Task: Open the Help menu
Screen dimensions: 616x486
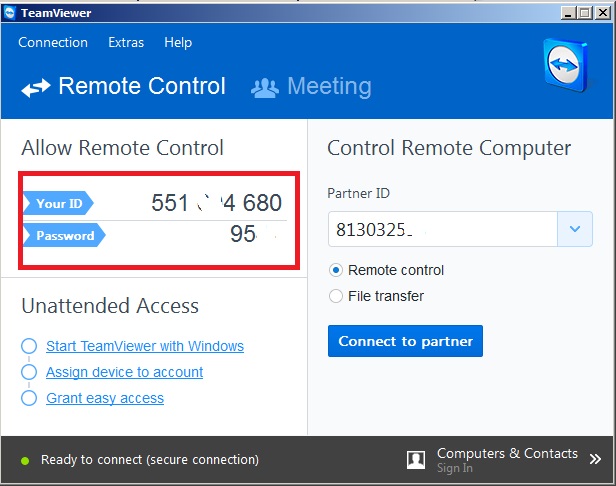Action: (x=178, y=42)
